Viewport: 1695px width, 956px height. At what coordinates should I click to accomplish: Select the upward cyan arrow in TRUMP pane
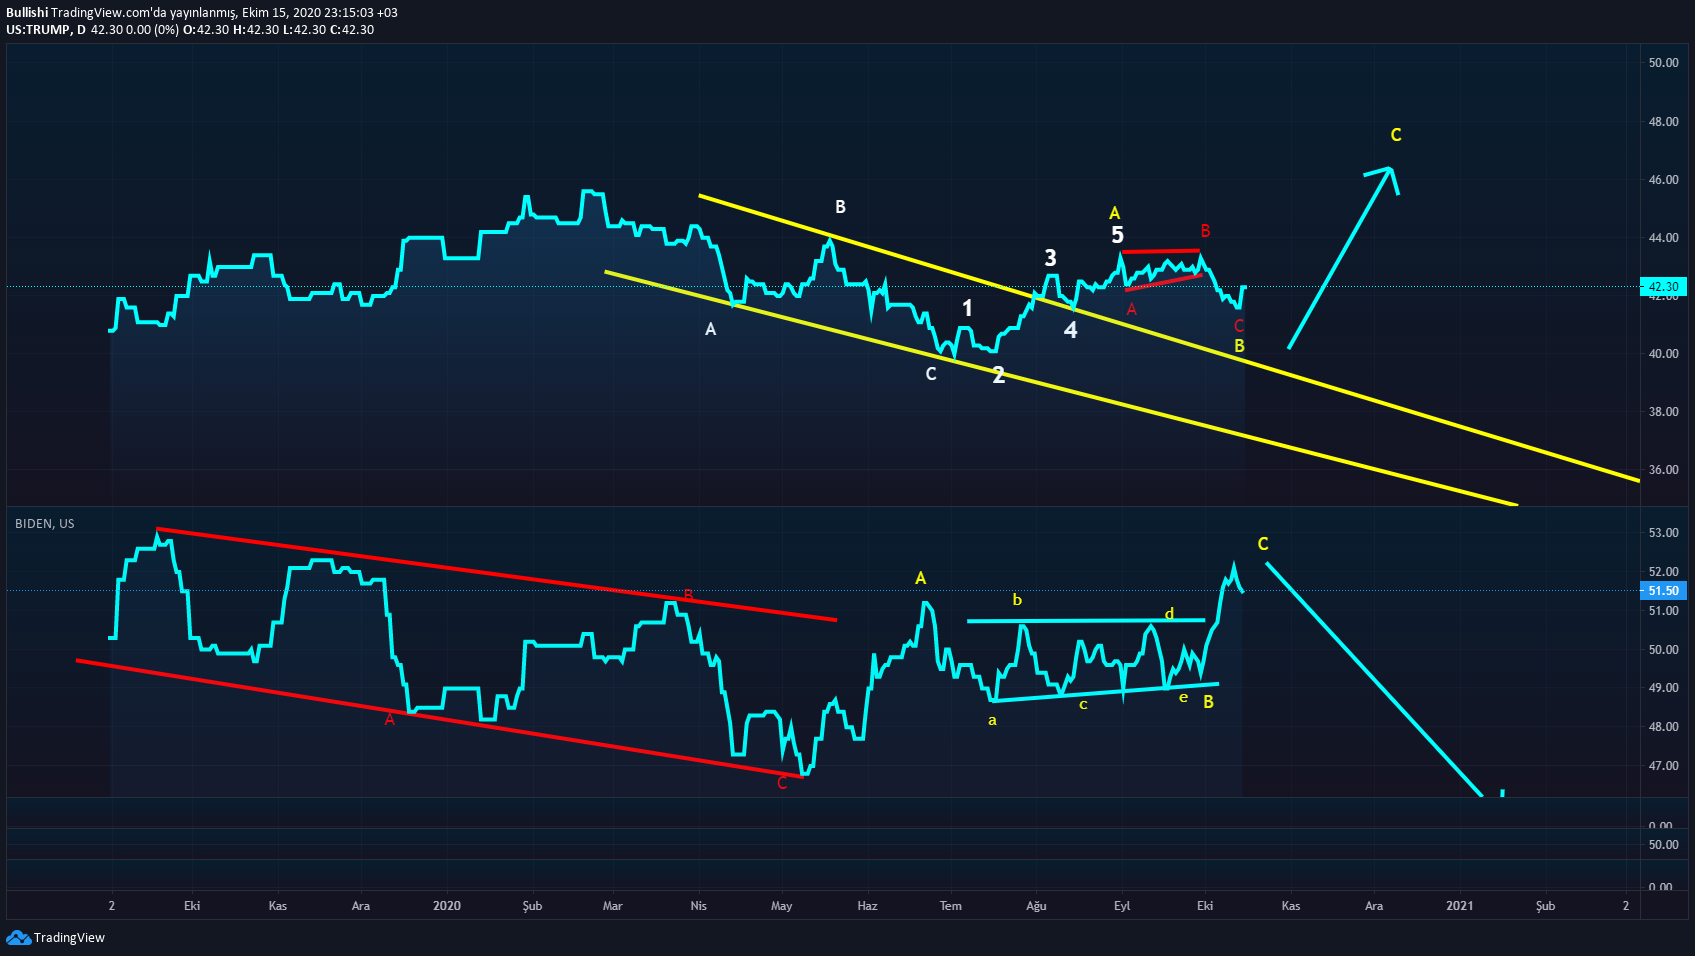pos(1341,257)
